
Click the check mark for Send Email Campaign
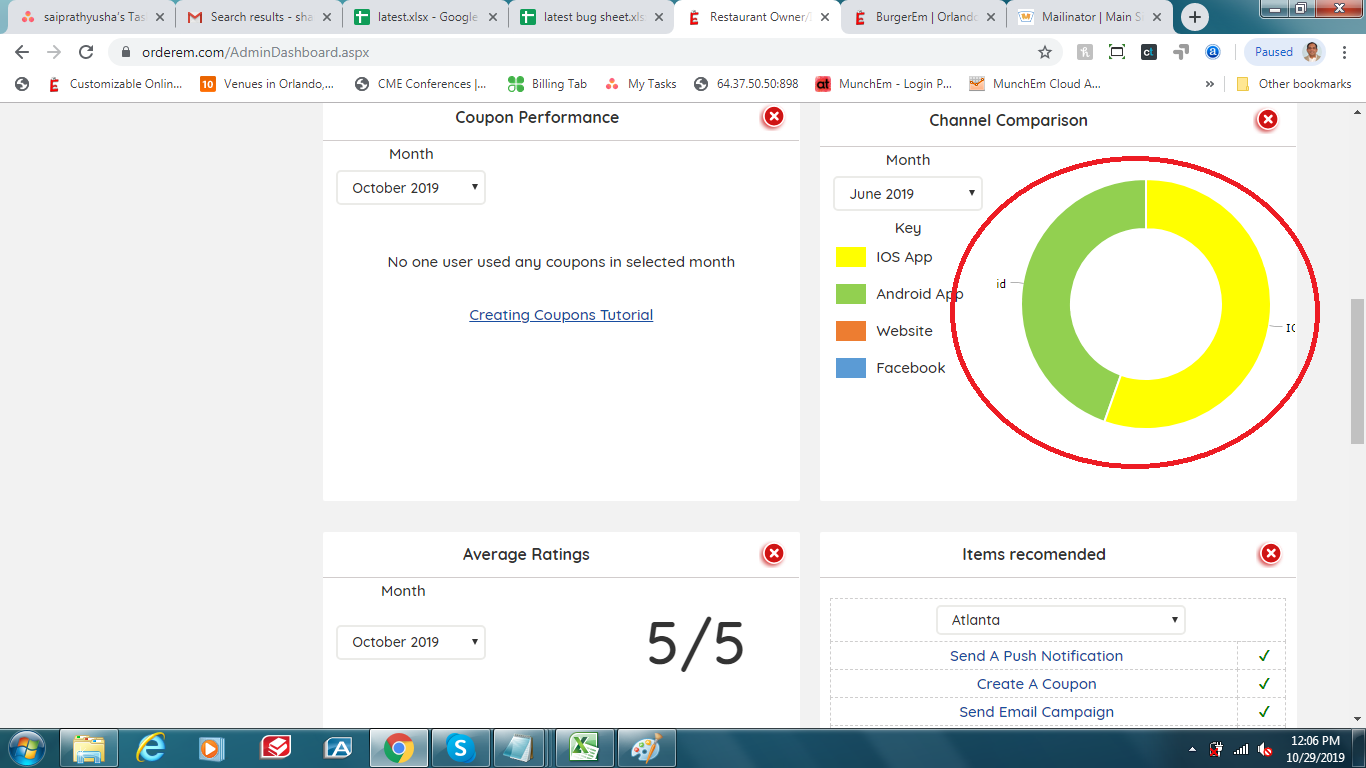(1264, 712)
